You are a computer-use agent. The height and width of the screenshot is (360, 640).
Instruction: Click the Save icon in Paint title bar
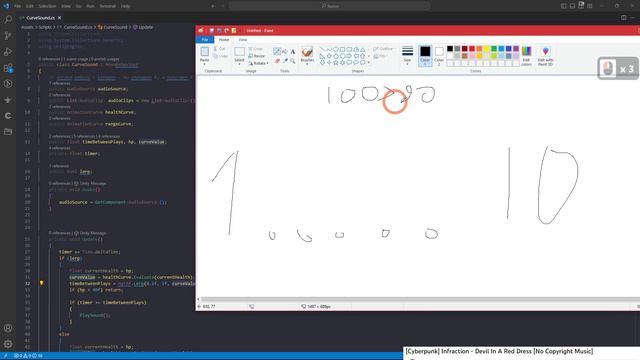coord(211,31)
